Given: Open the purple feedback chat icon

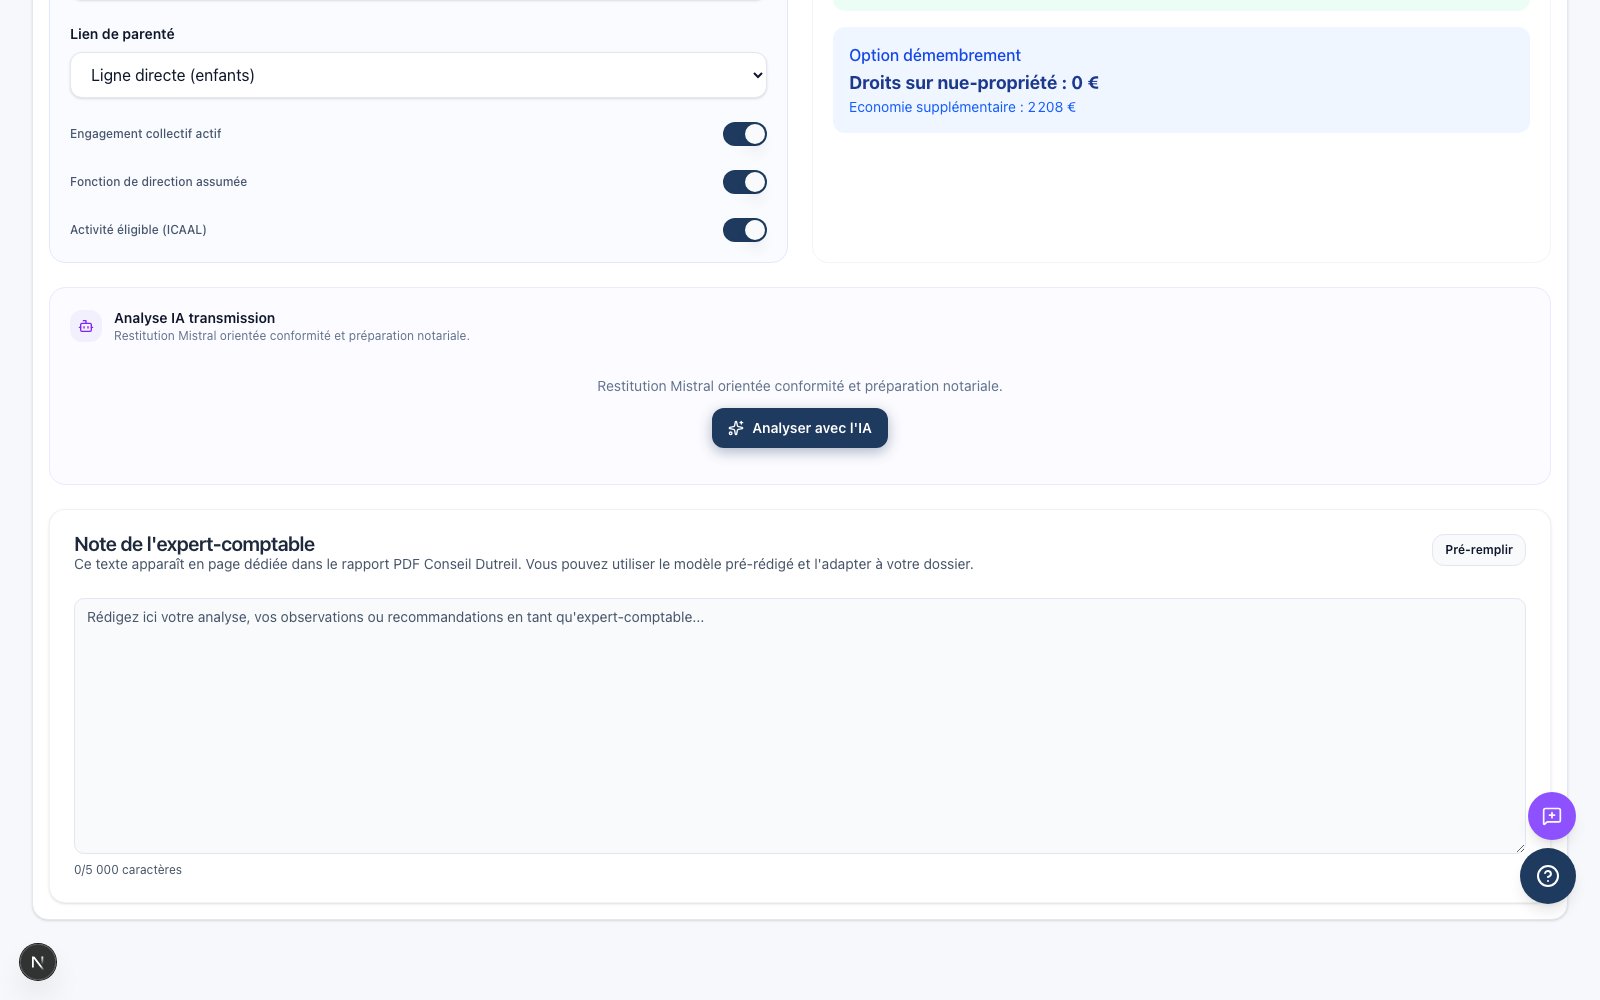Looking at the screenshot, I should pyautogui.click(x=1552, y=816).
